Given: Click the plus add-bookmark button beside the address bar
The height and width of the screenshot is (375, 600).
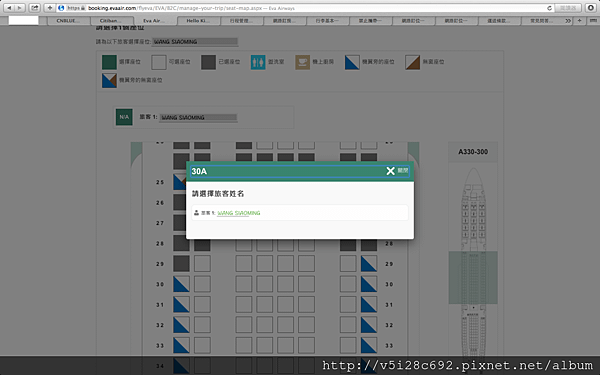Looking at the screenshot, I should (50, 8).
